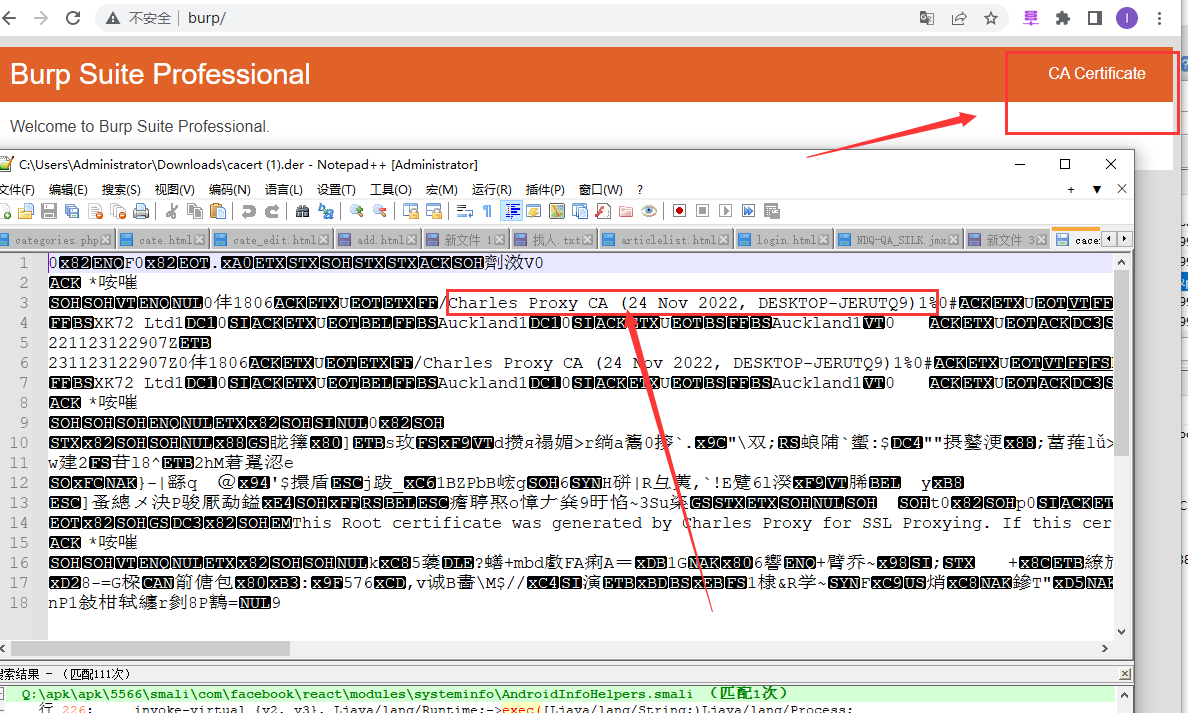Open the 编码(N) encoding menu
1188x713 pixels.
click(x=229, y=189)
